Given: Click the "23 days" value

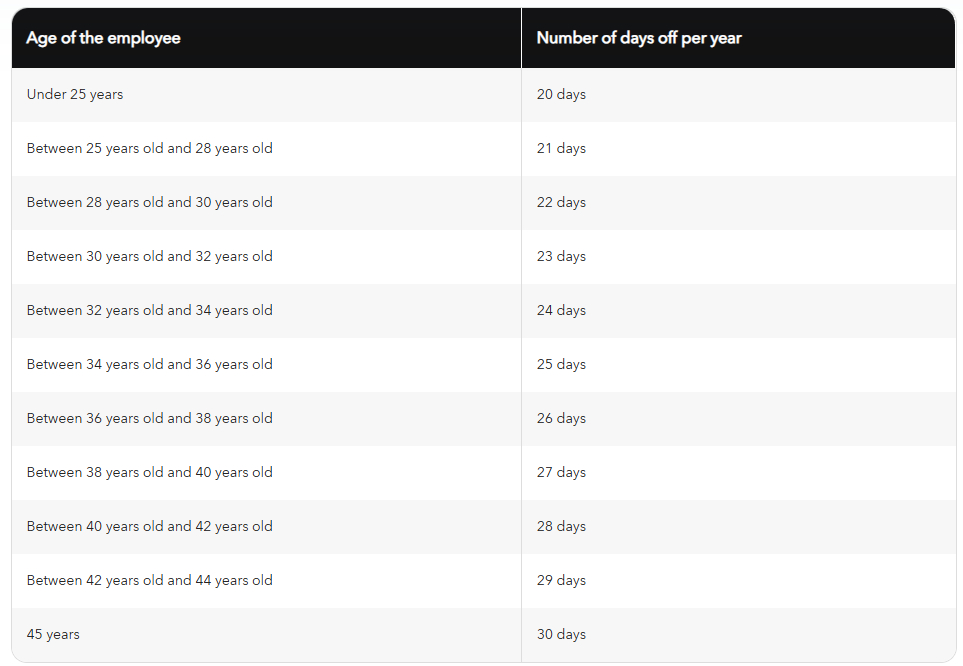Looking at the screenshot, I should 561,256.
